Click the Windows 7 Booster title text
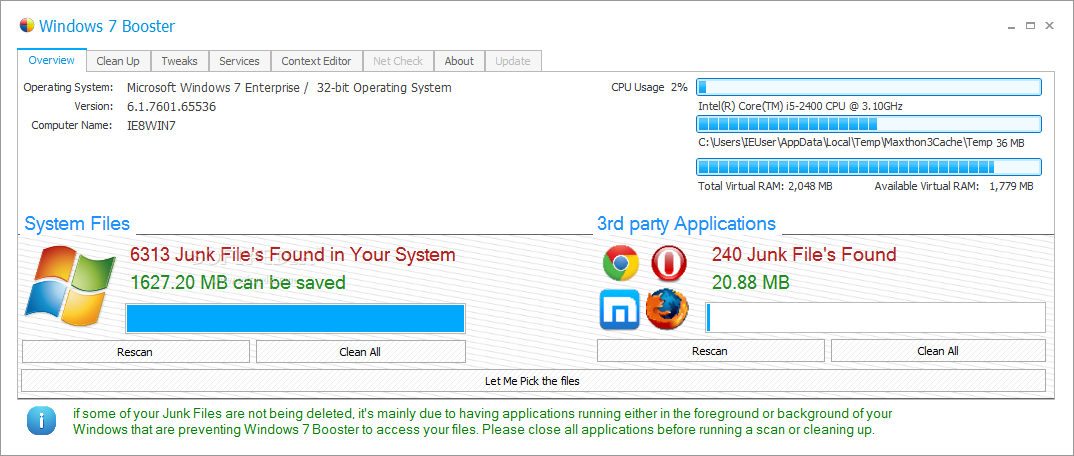Image resolution: width=1074 pixels, height=456 pixels. click(107, 27)
